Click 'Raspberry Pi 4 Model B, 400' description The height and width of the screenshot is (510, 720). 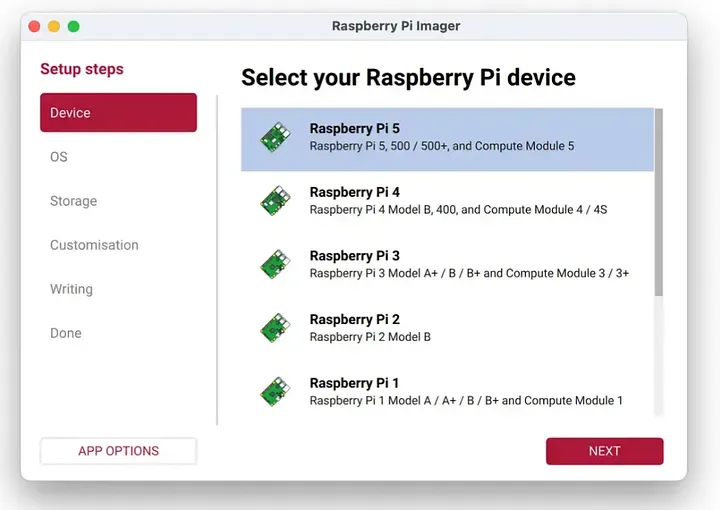tap(458, 210)
